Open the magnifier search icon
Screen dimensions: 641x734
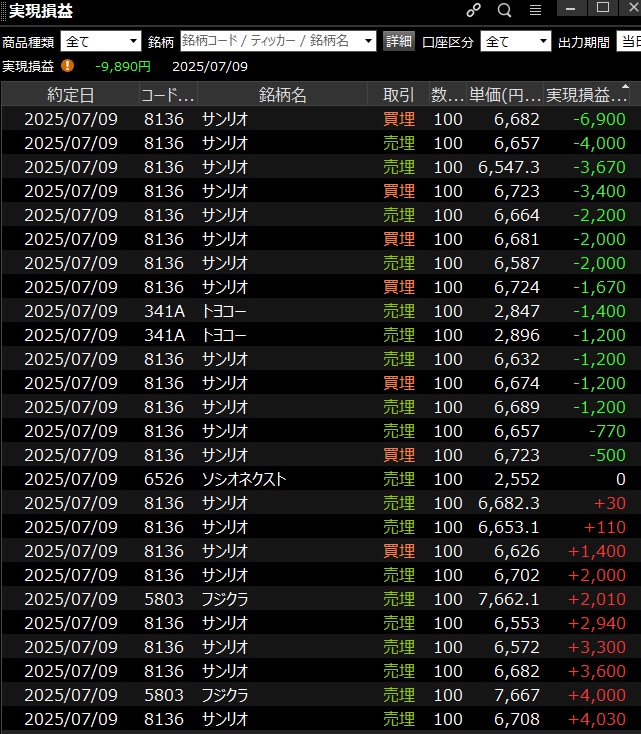coord(504,10)
